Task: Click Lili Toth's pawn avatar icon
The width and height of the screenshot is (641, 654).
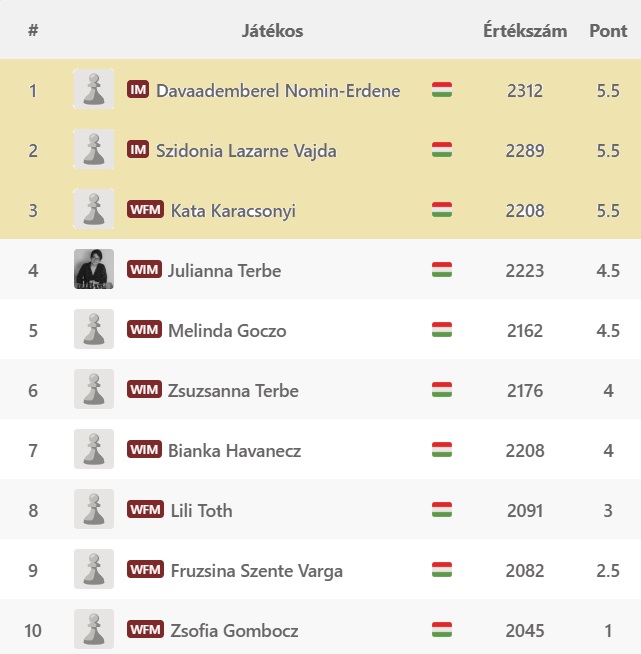Action: (x=93, y=510)
